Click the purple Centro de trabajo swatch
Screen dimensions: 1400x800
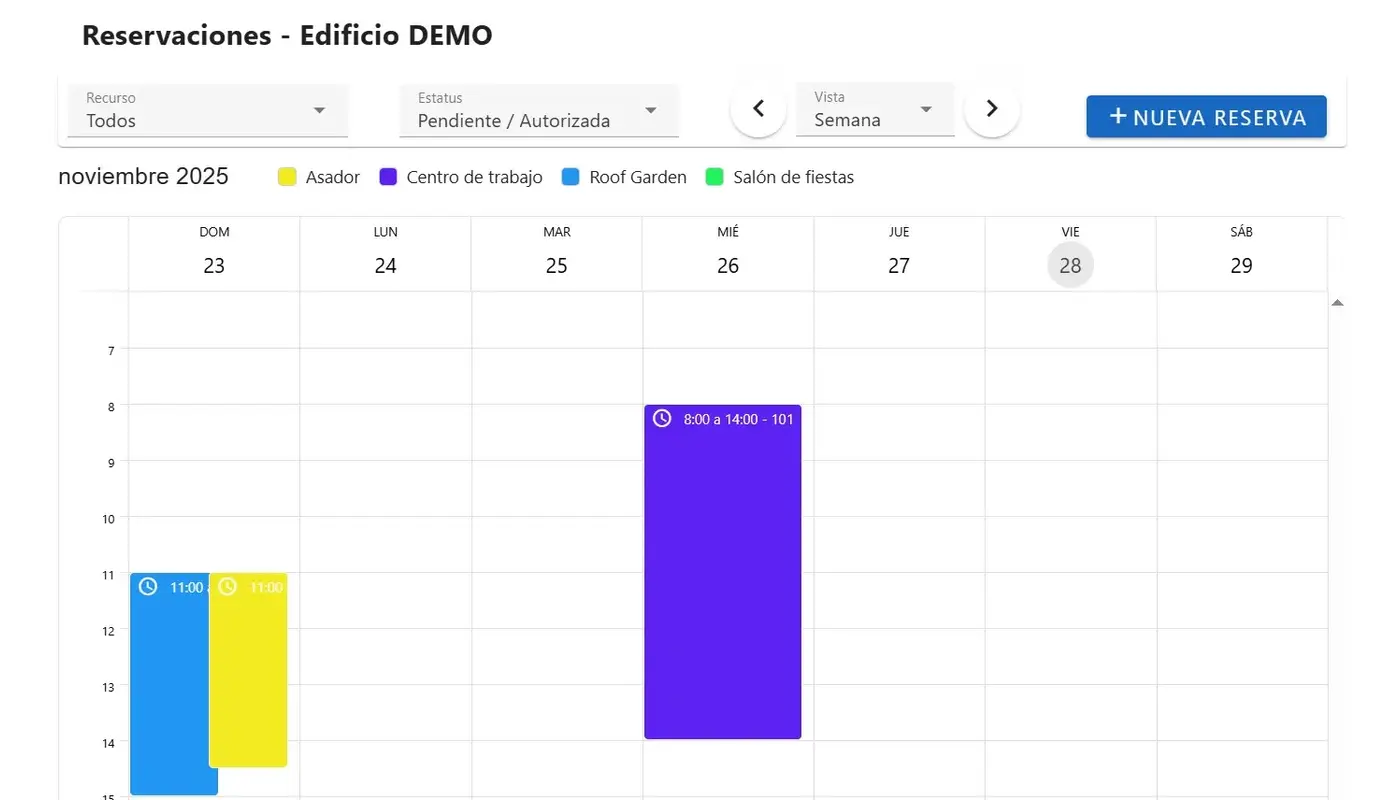(389, 177)
